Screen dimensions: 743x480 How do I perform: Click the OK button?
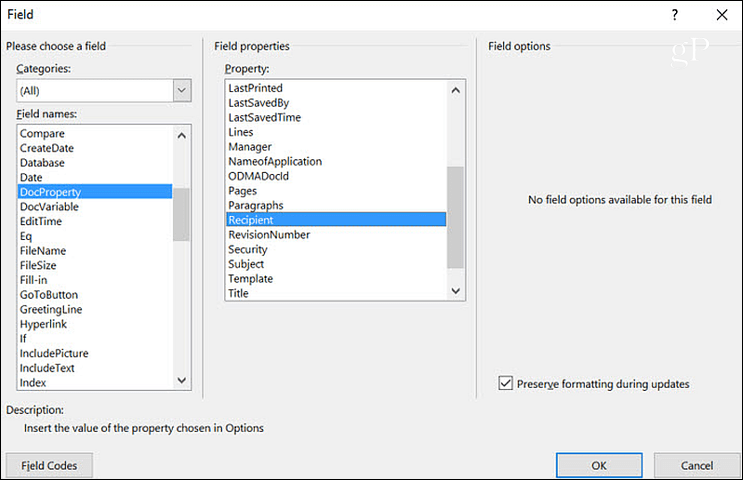[x=599, y=465]
